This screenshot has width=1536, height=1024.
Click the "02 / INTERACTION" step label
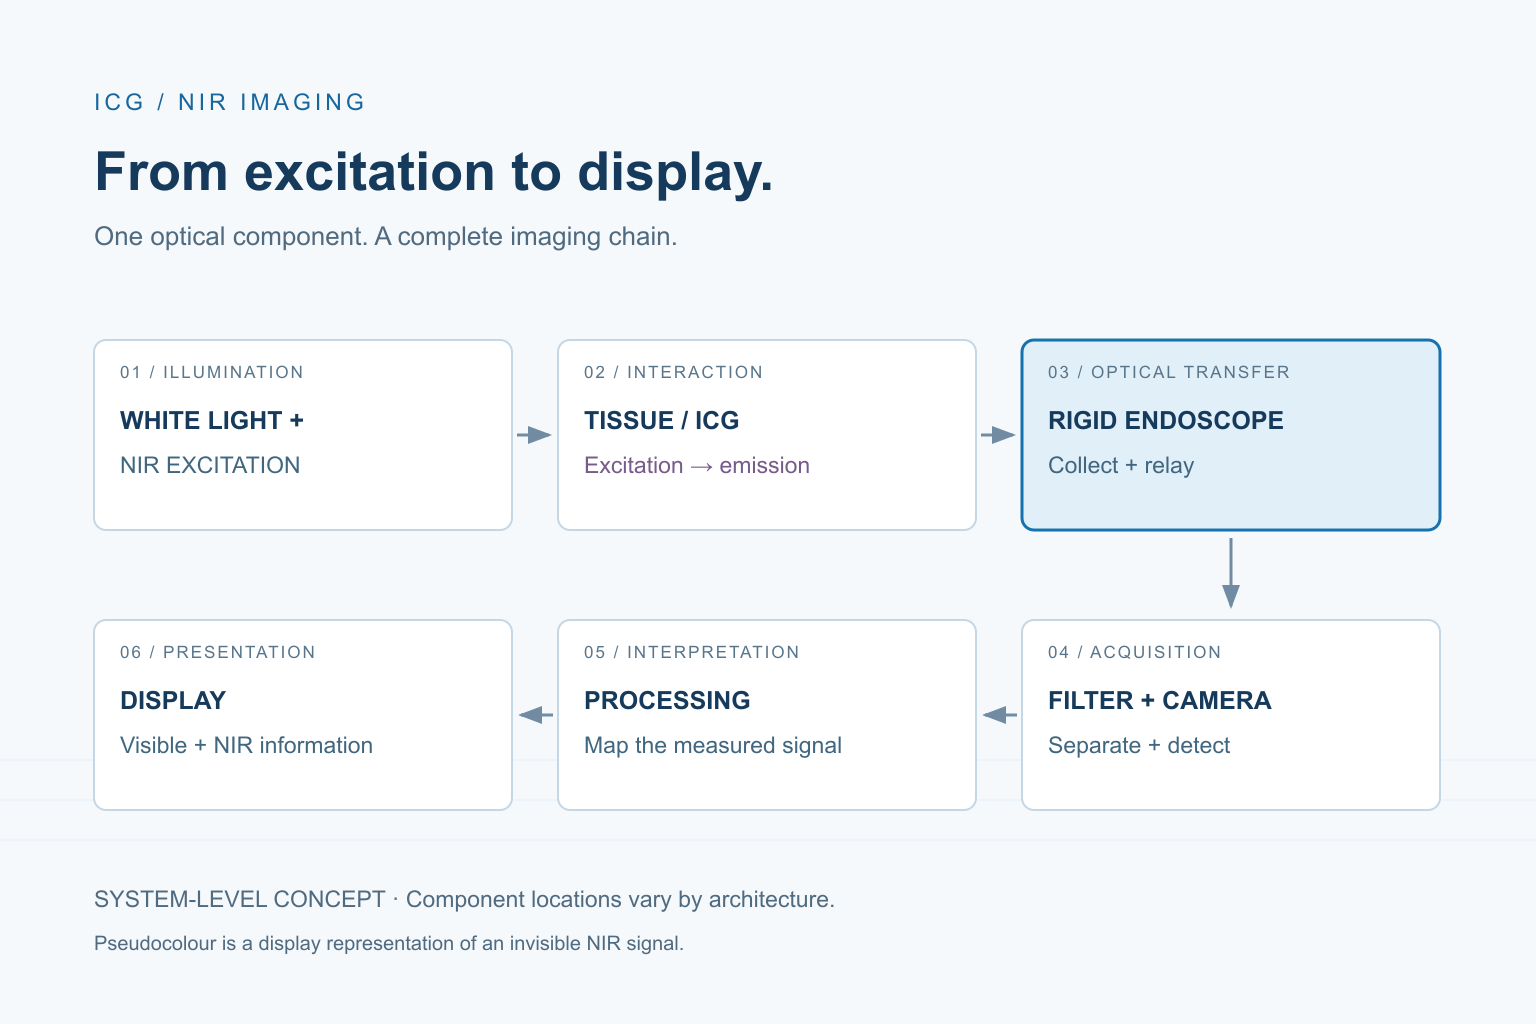[x=674, y=372]
